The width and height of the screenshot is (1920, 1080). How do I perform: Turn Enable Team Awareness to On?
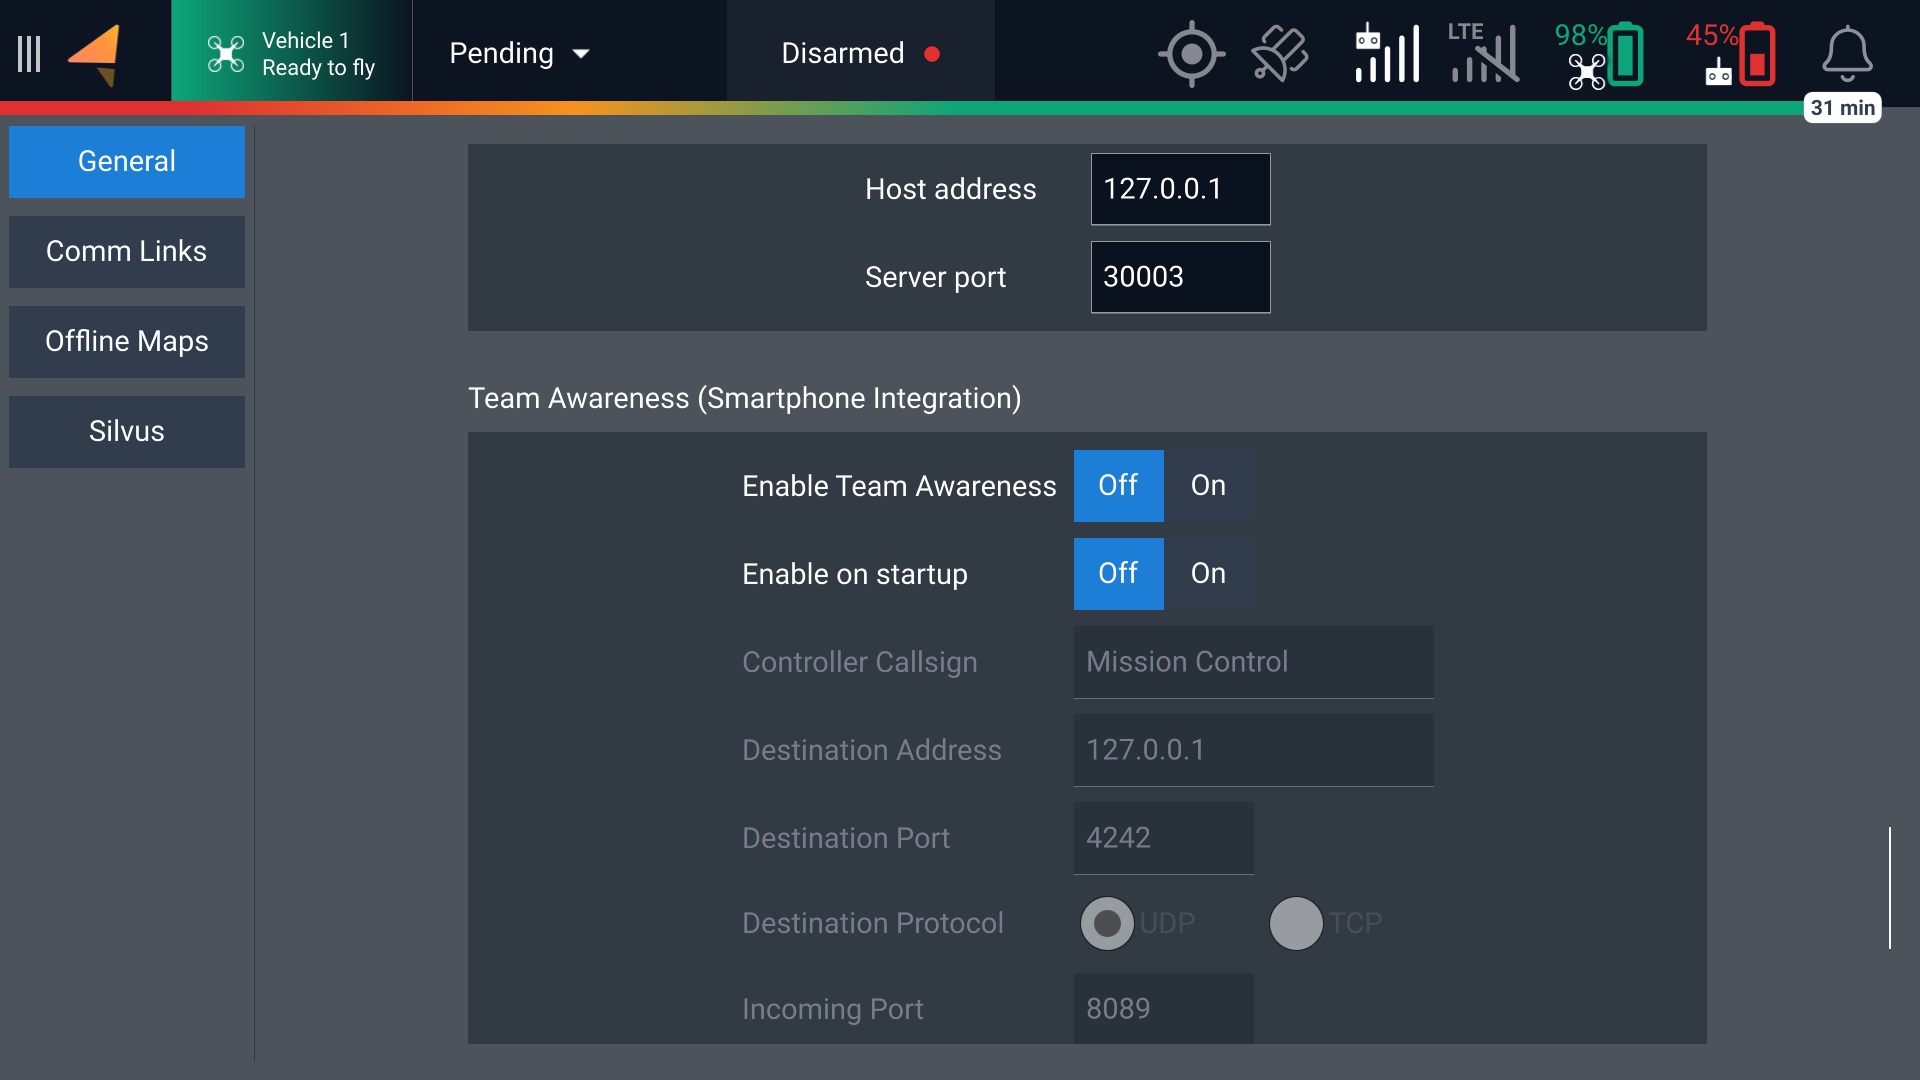[x=1208, y=486]
